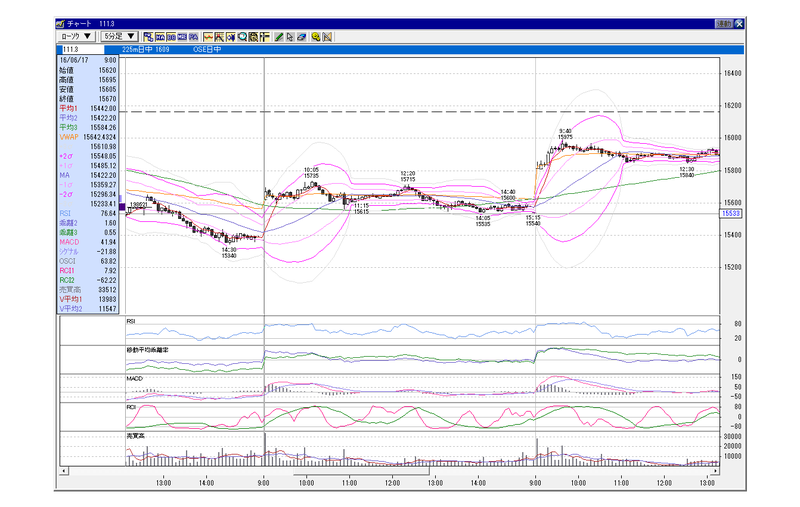
Task: Select the OSE日中 header label
Action: point(207,49)
